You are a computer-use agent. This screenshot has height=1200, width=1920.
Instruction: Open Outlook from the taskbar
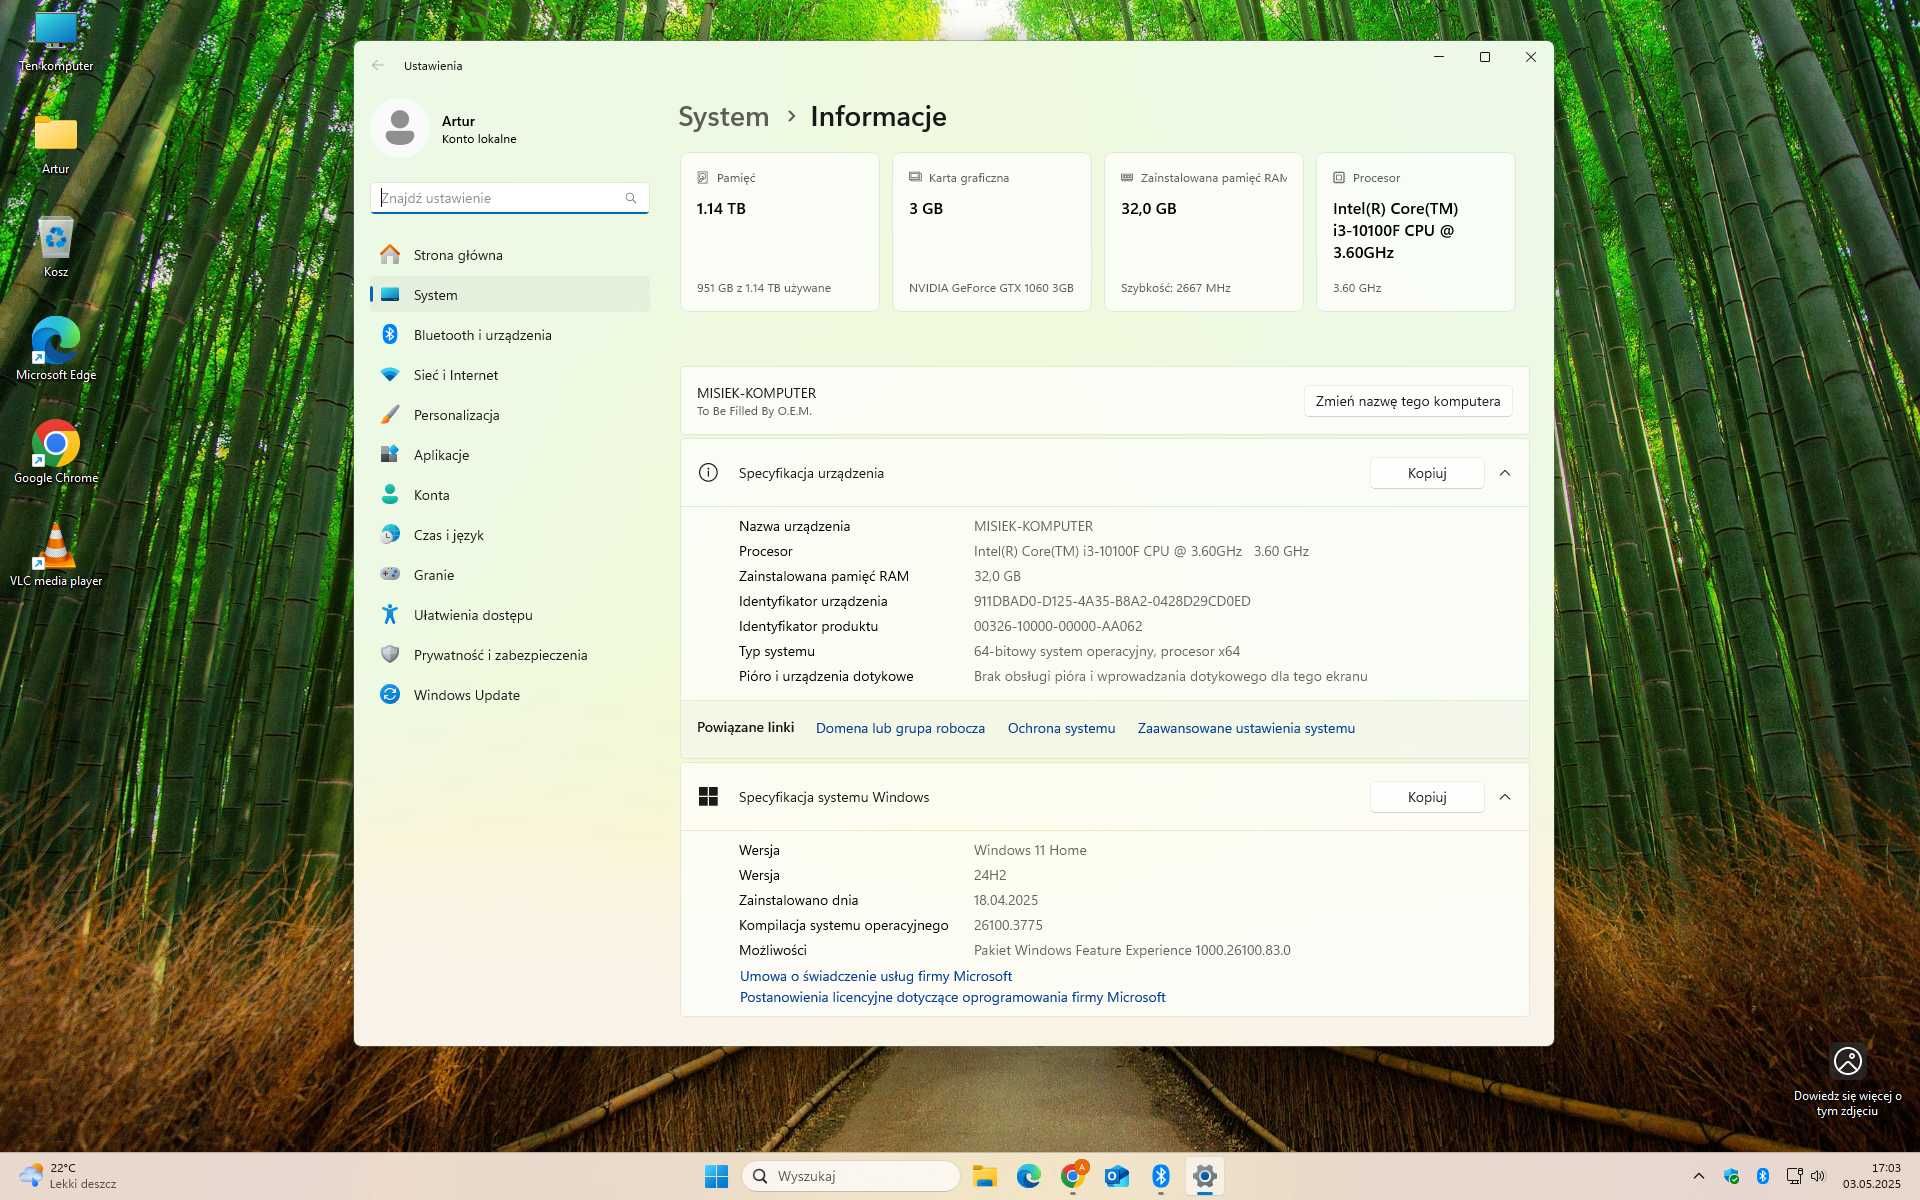pyautogui.click(x=1117, y=1176)
